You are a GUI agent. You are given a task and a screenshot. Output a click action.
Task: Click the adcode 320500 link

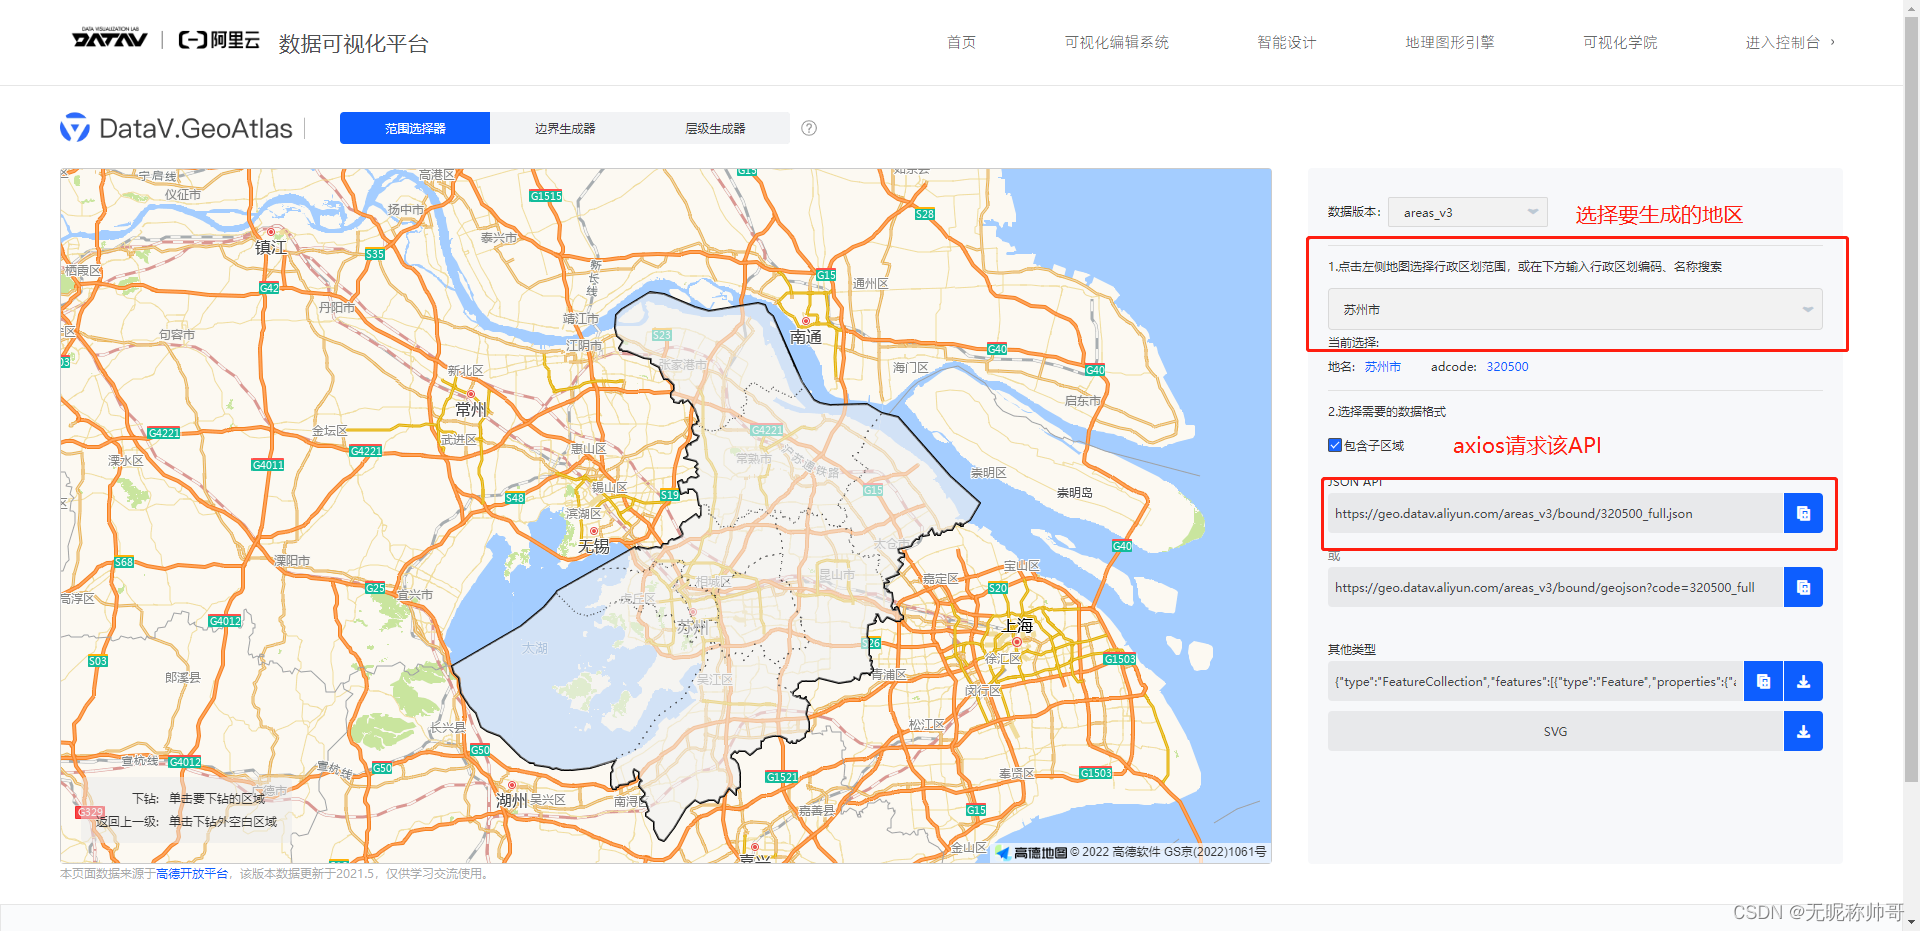1507,367
